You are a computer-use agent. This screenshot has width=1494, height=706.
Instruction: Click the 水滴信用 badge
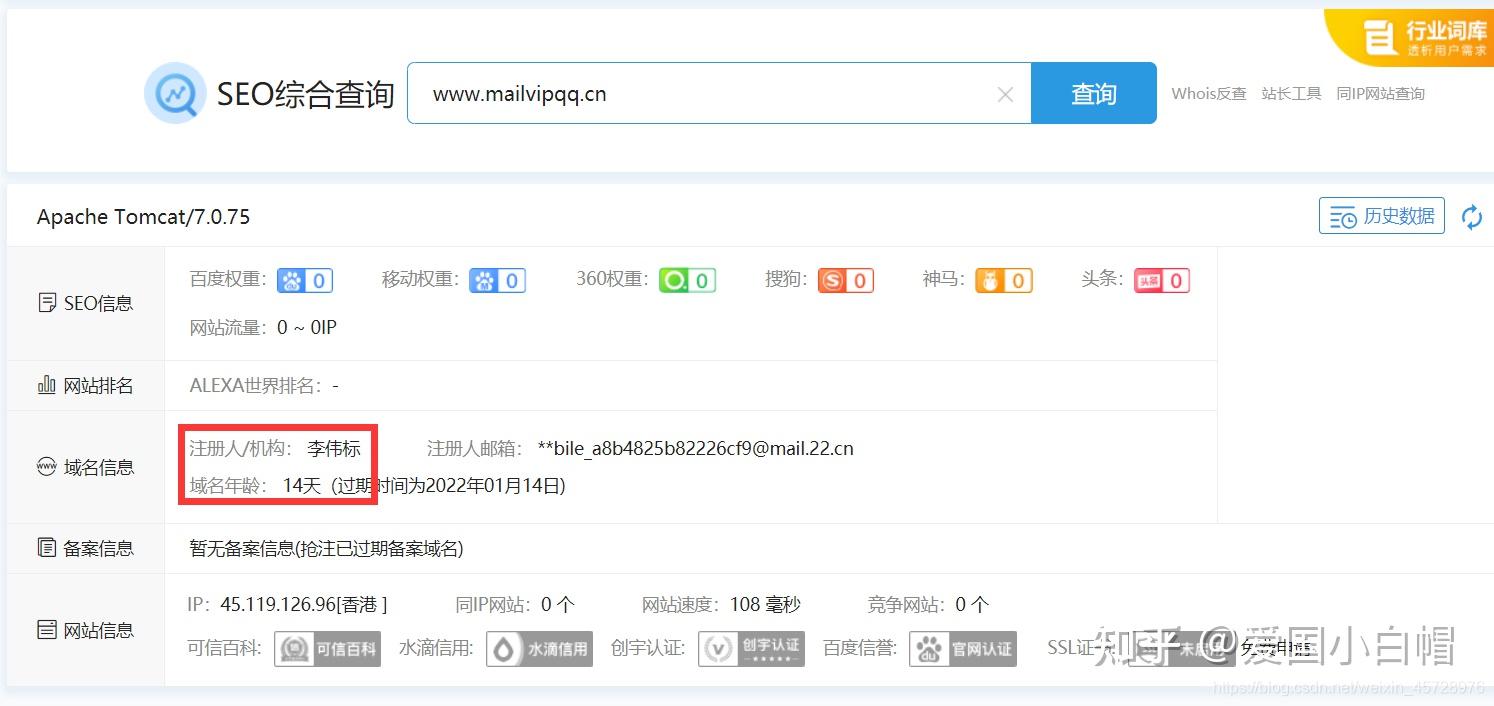[539, 648]
